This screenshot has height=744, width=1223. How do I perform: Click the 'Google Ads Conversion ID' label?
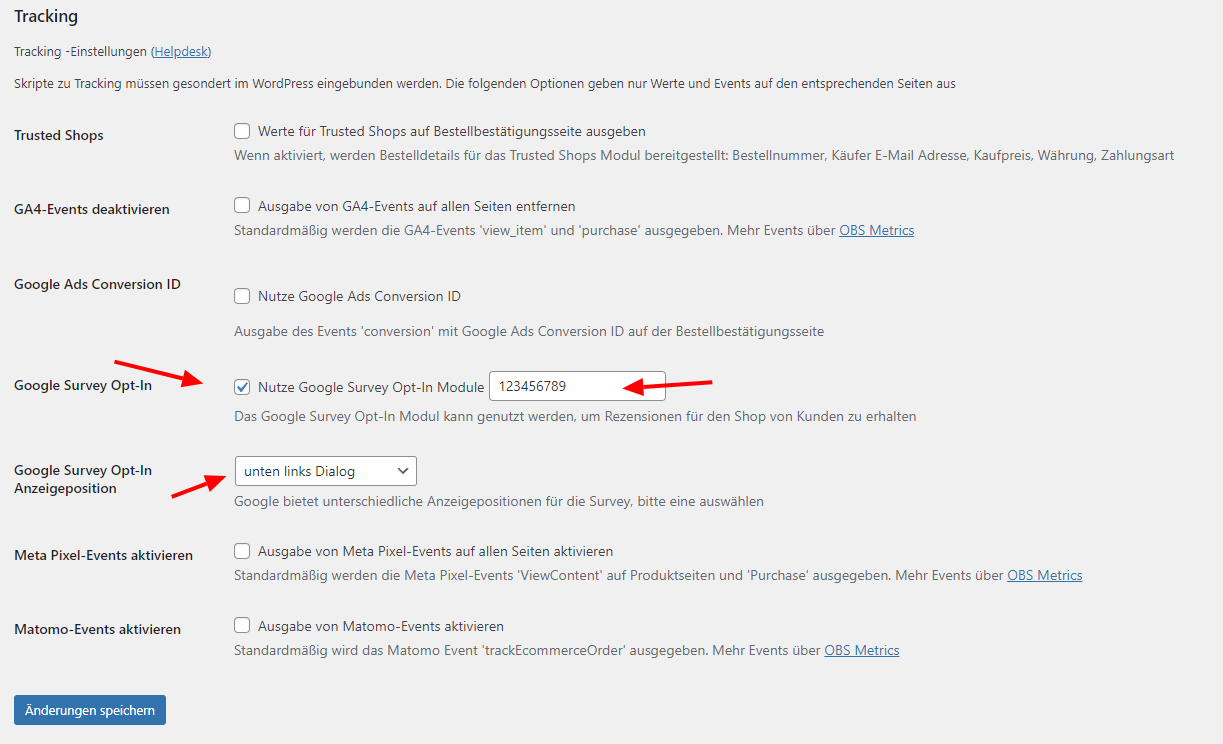97,284
